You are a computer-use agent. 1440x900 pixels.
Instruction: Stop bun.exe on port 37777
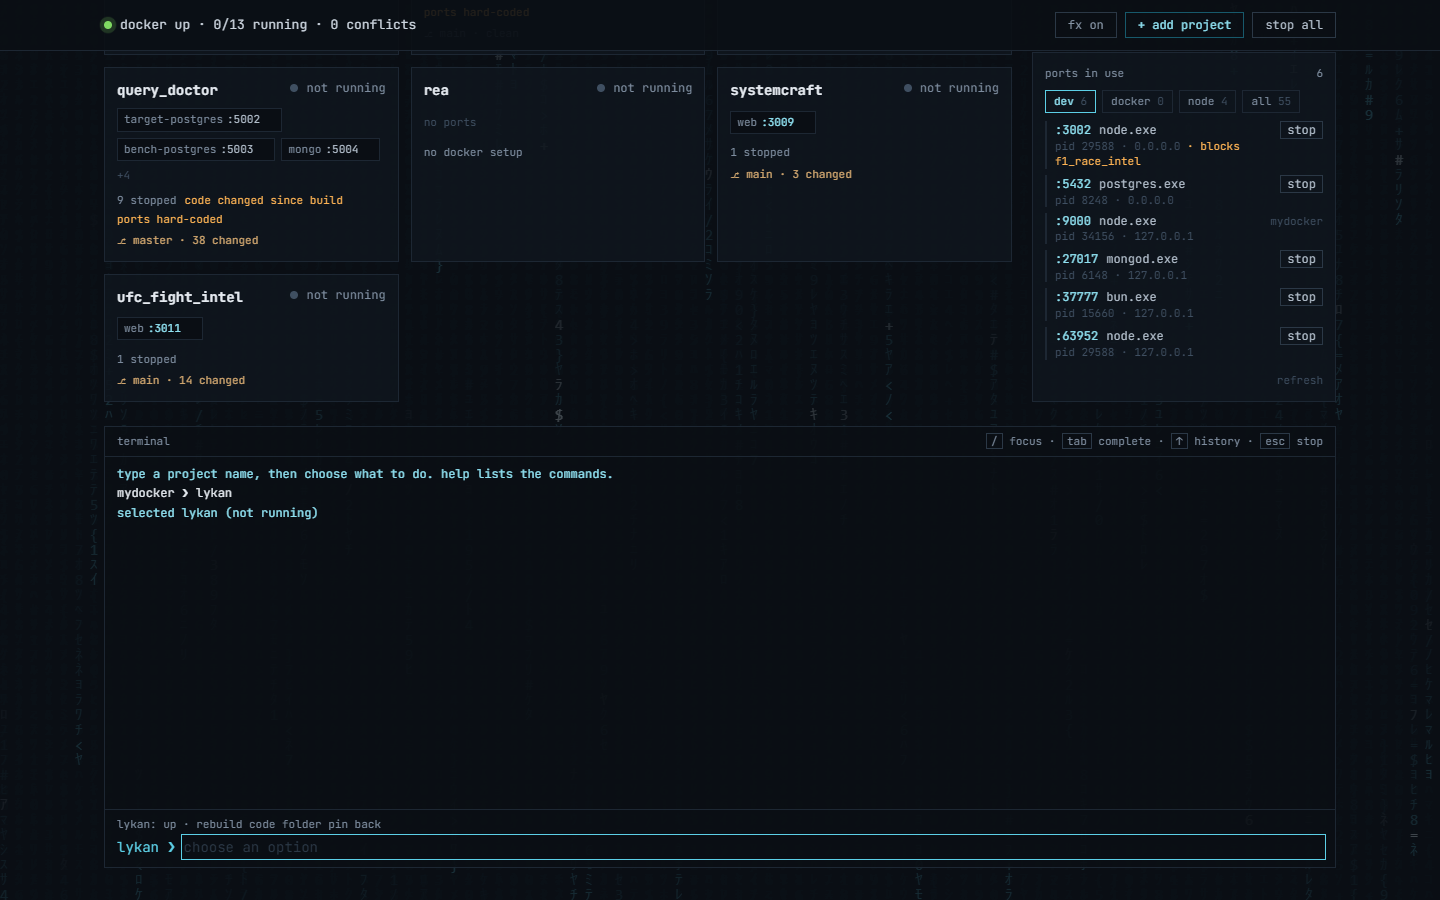click(1301, 297)
